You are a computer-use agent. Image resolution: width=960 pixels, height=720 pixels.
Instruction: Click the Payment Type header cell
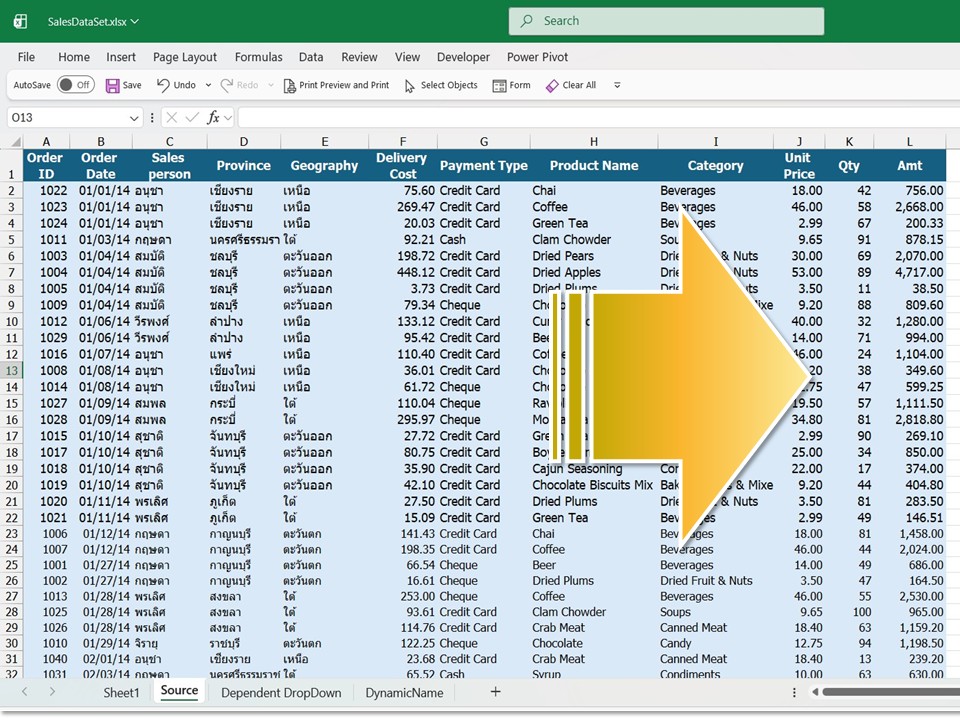tap(484, 165)
